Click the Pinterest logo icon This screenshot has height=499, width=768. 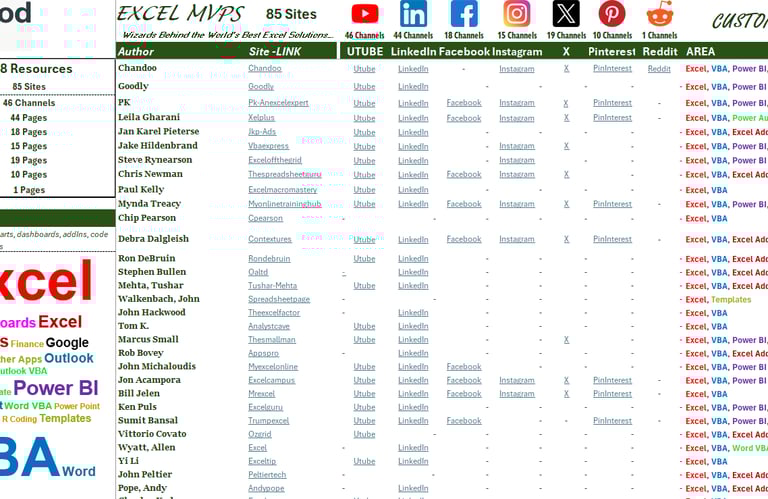pyautogui.click(x=612, y=14)
